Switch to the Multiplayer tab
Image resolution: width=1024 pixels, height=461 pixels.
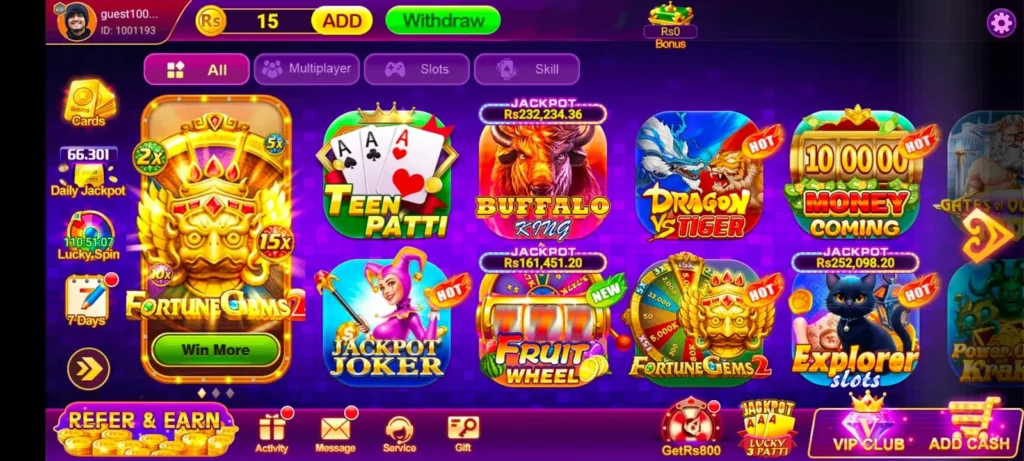[x=306, y=69]
